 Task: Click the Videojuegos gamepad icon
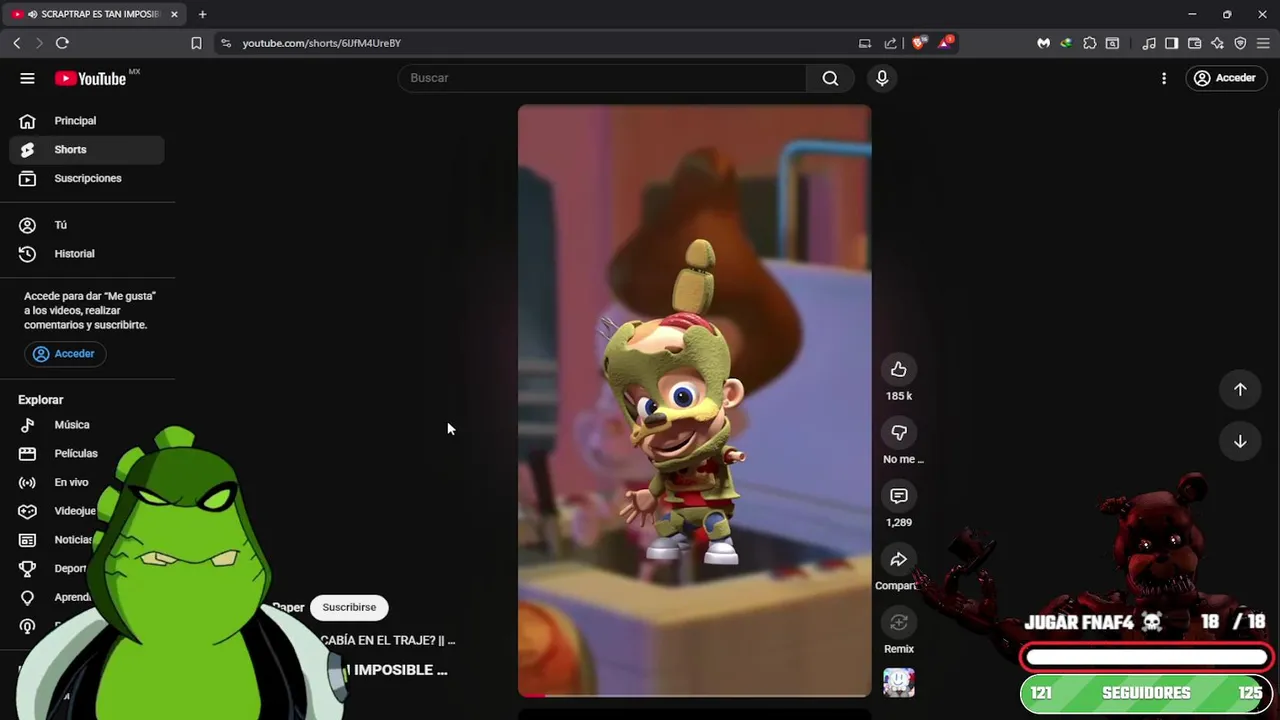point(27,511)
